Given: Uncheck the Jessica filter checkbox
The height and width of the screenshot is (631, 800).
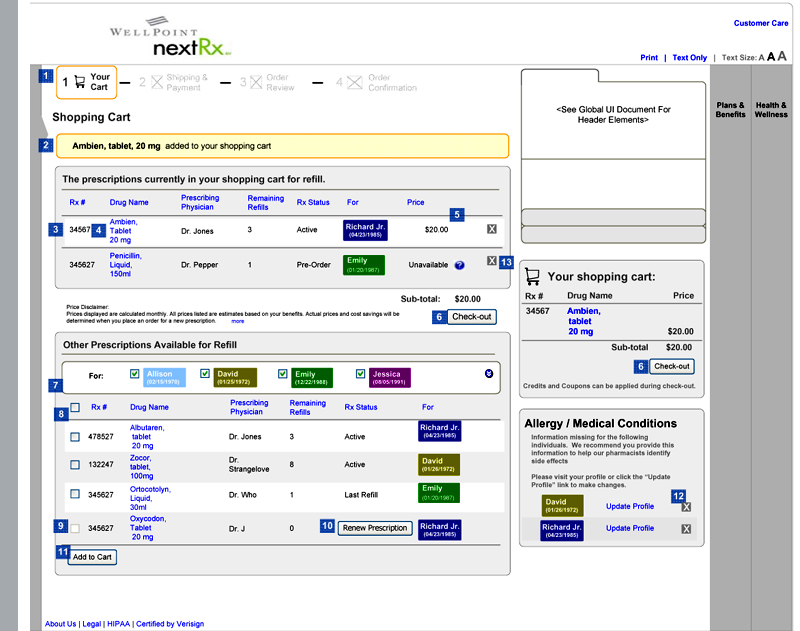Looking at the screenshot, I should tap(361, 374).
